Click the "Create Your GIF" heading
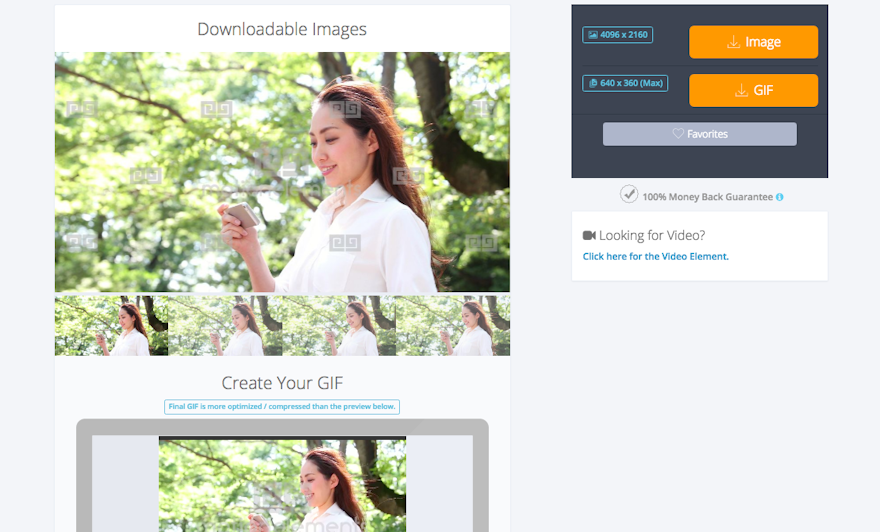 [282, 383]
